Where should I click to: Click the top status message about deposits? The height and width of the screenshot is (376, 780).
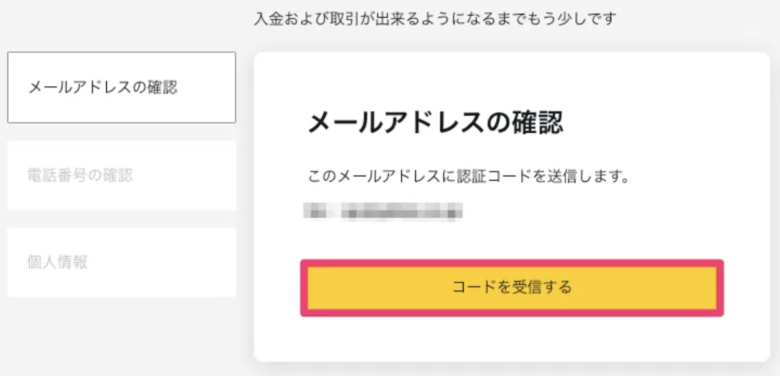pyautogui.click(x=435, y=19)
